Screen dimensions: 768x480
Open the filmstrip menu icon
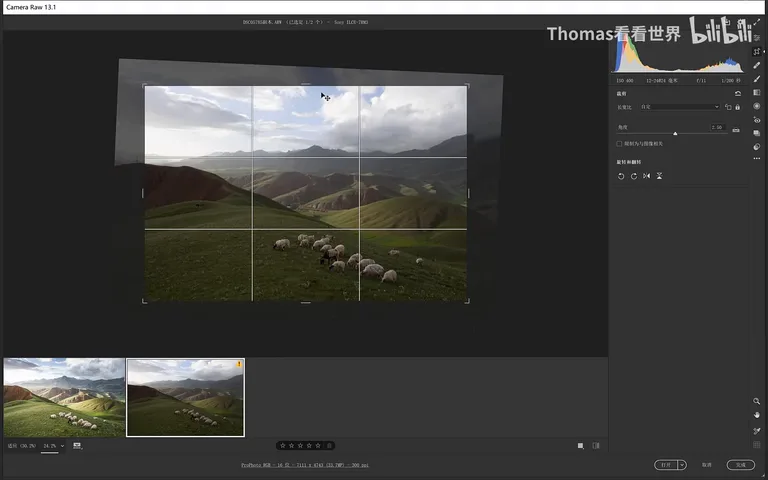tap(77, 446)
